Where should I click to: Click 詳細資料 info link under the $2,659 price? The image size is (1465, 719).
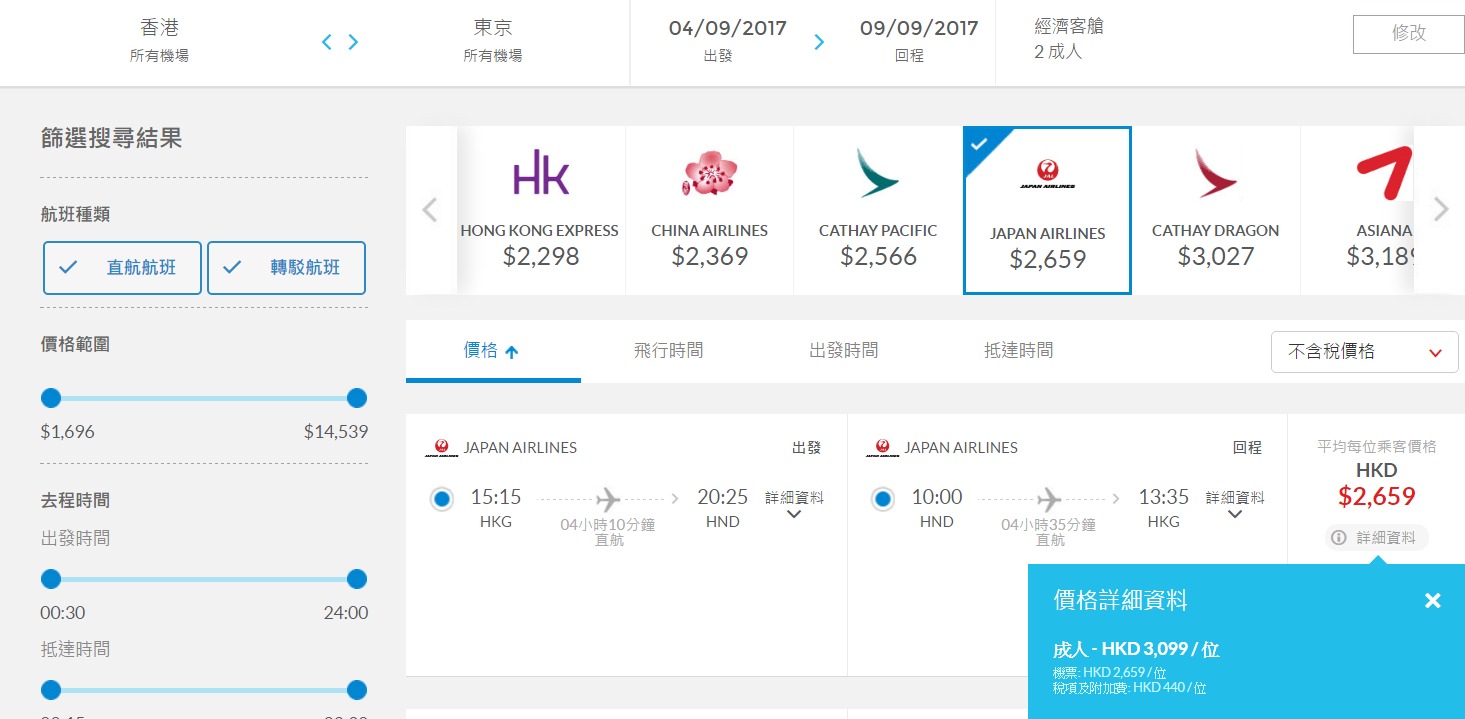tap(1377, 538)
